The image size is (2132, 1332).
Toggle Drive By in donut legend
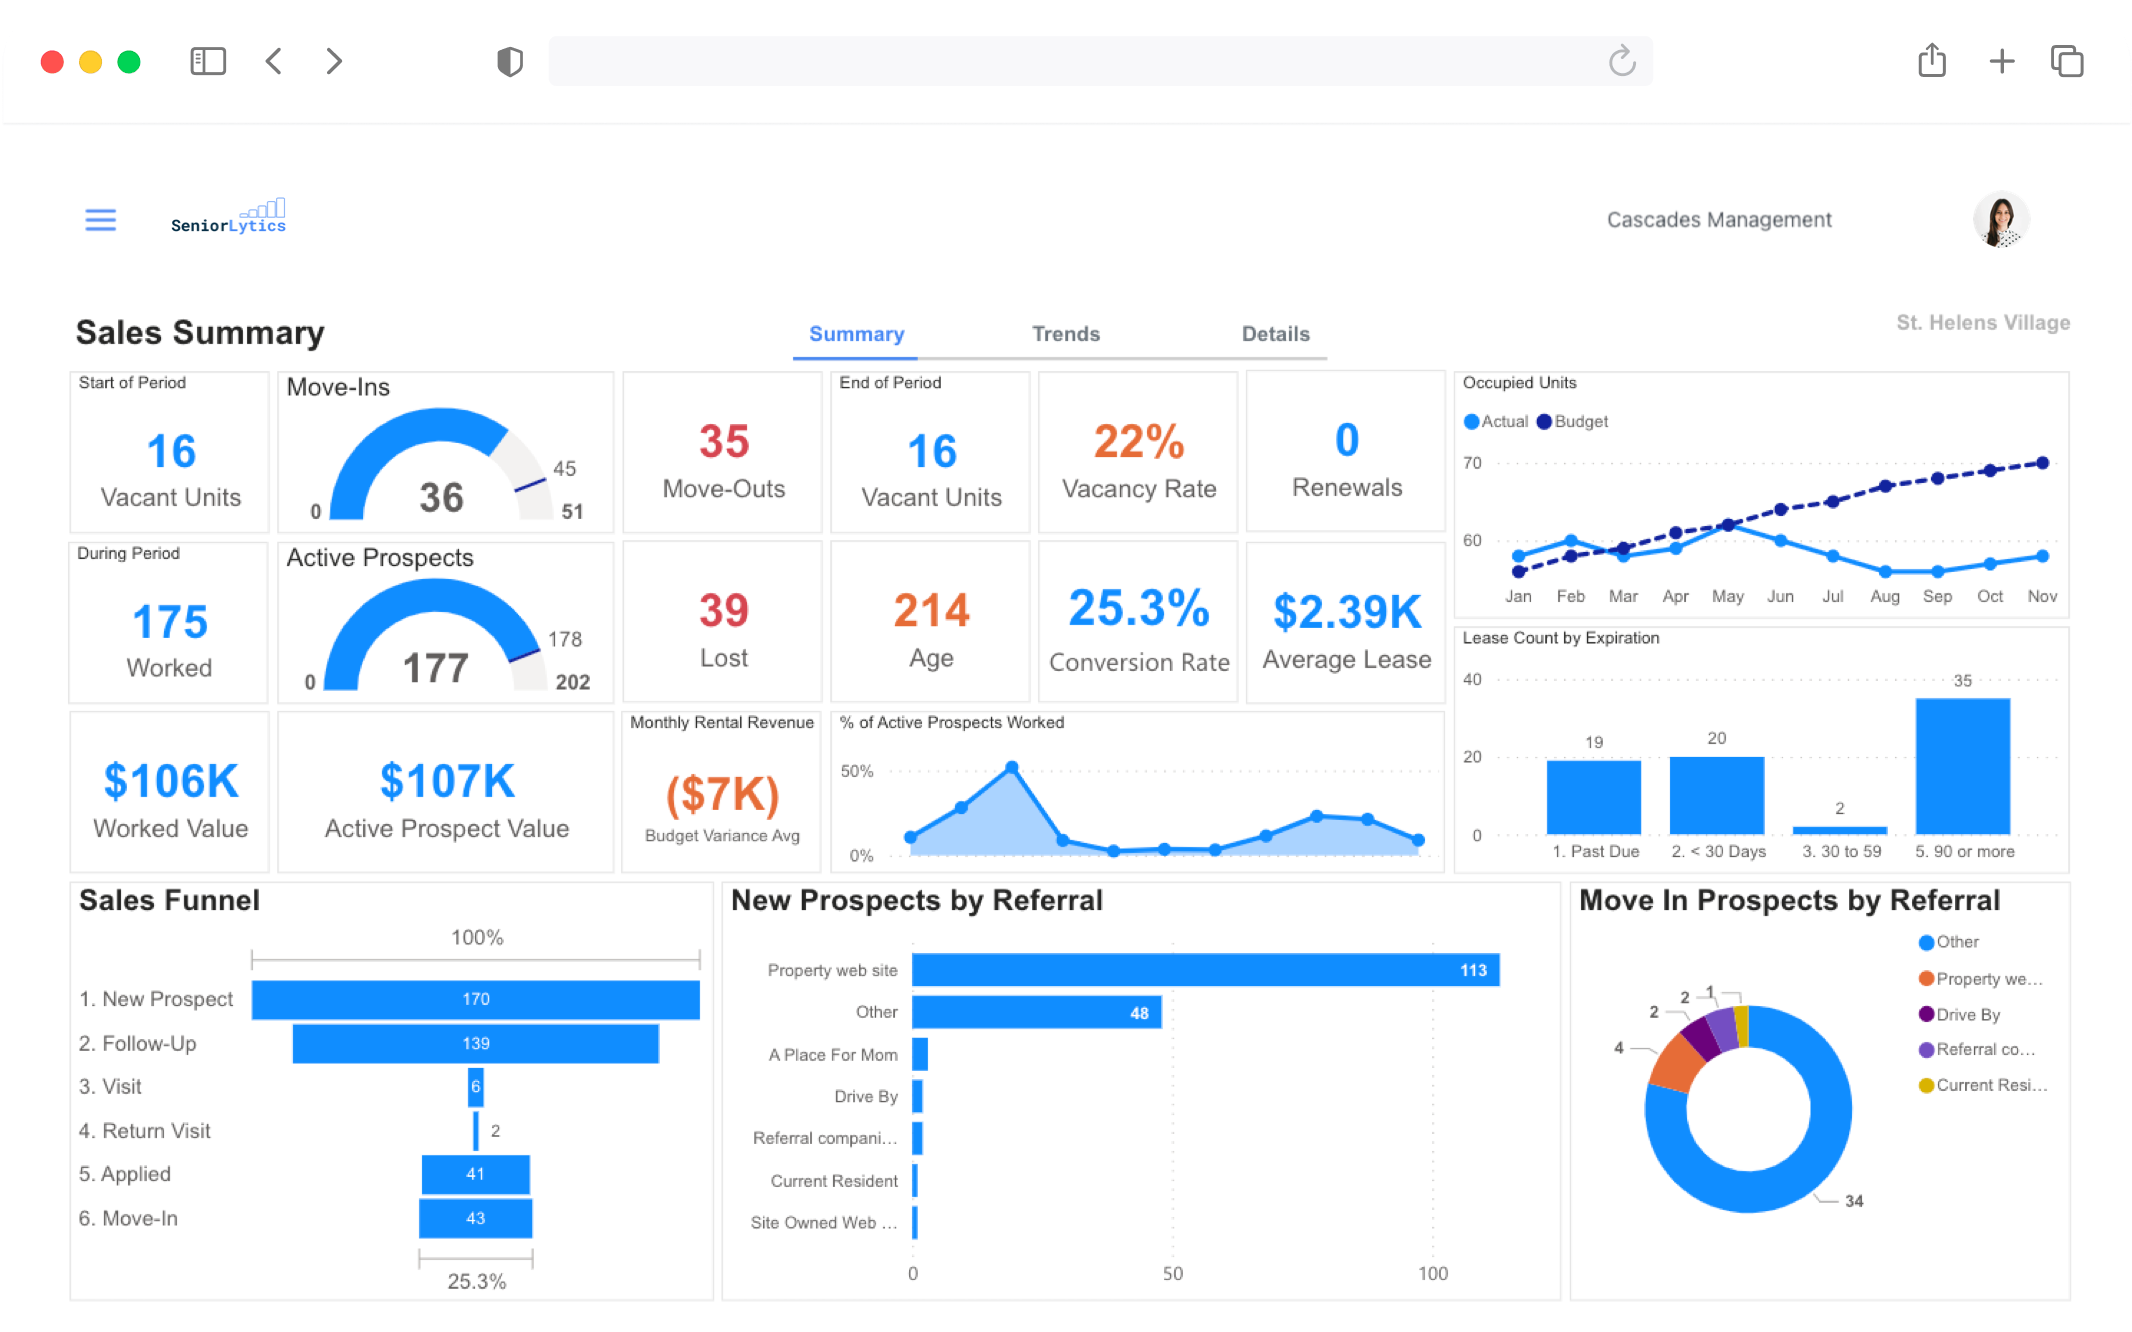point(1960,1014)
